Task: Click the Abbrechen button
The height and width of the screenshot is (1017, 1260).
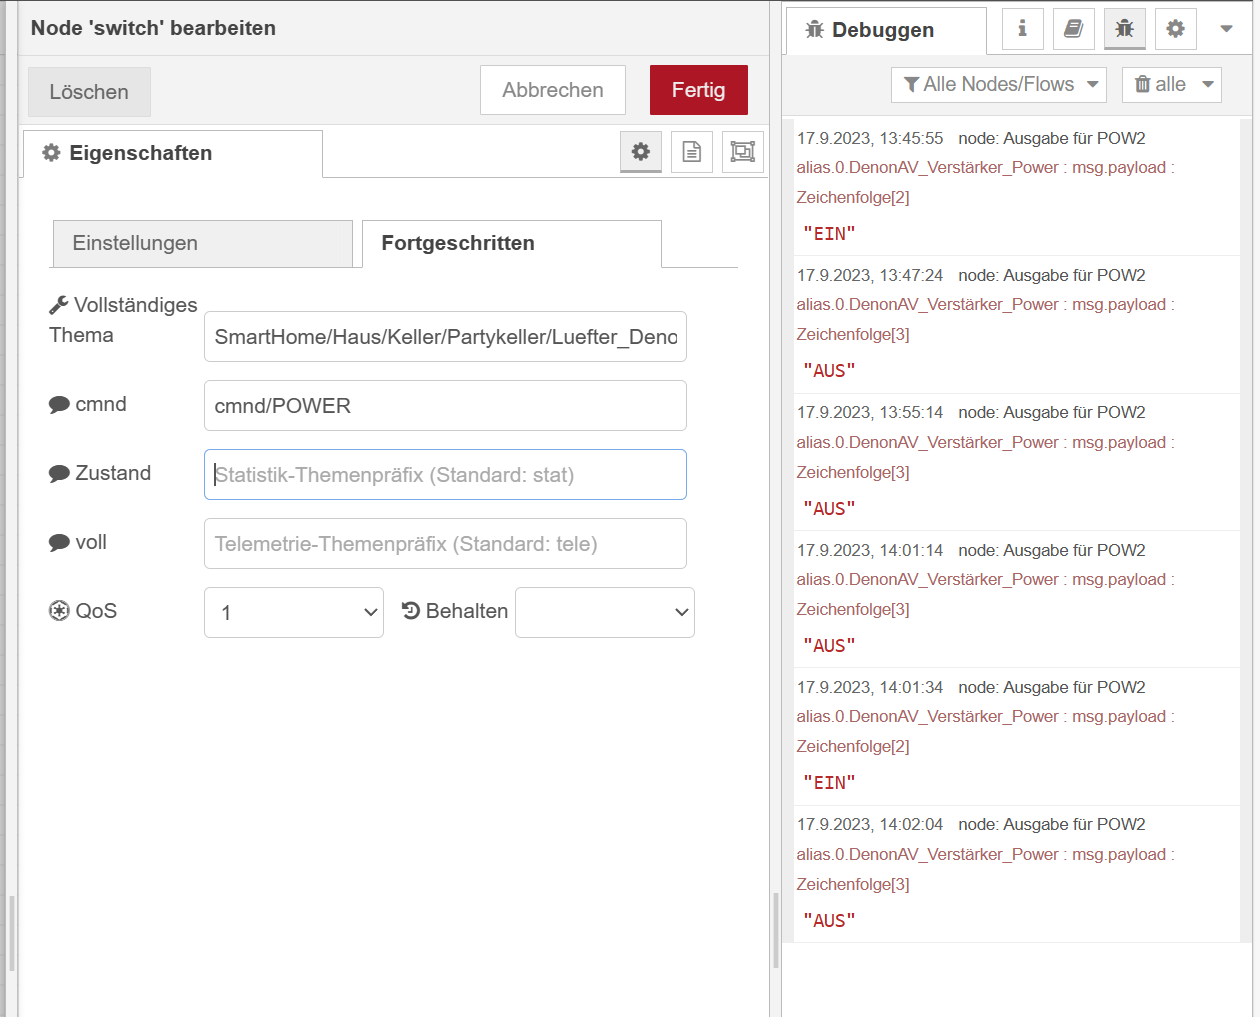Action: pos(553,90)
